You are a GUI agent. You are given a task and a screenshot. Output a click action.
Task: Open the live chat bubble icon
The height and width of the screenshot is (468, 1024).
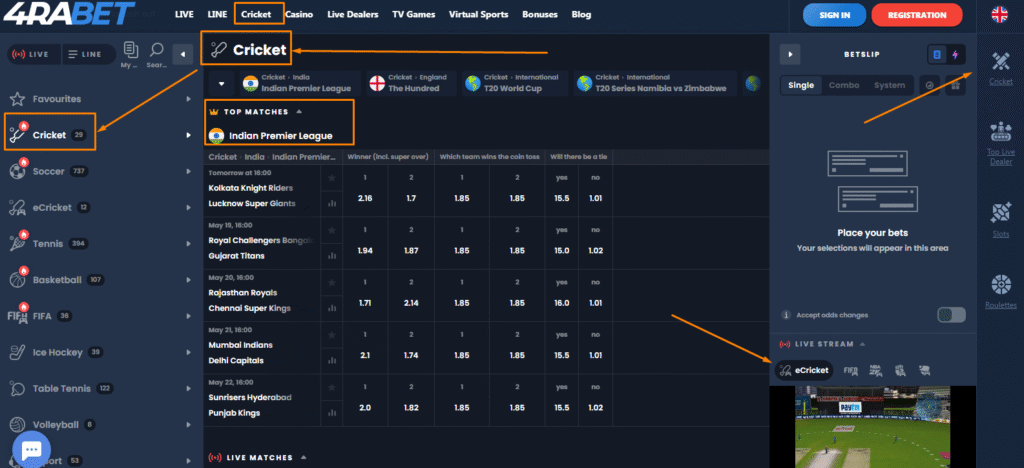(31, 449)
